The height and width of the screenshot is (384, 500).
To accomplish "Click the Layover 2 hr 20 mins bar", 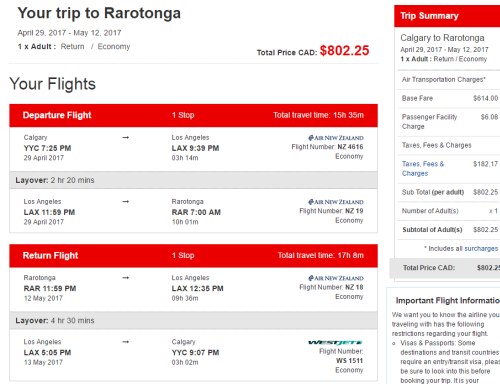I will point(193,180).
